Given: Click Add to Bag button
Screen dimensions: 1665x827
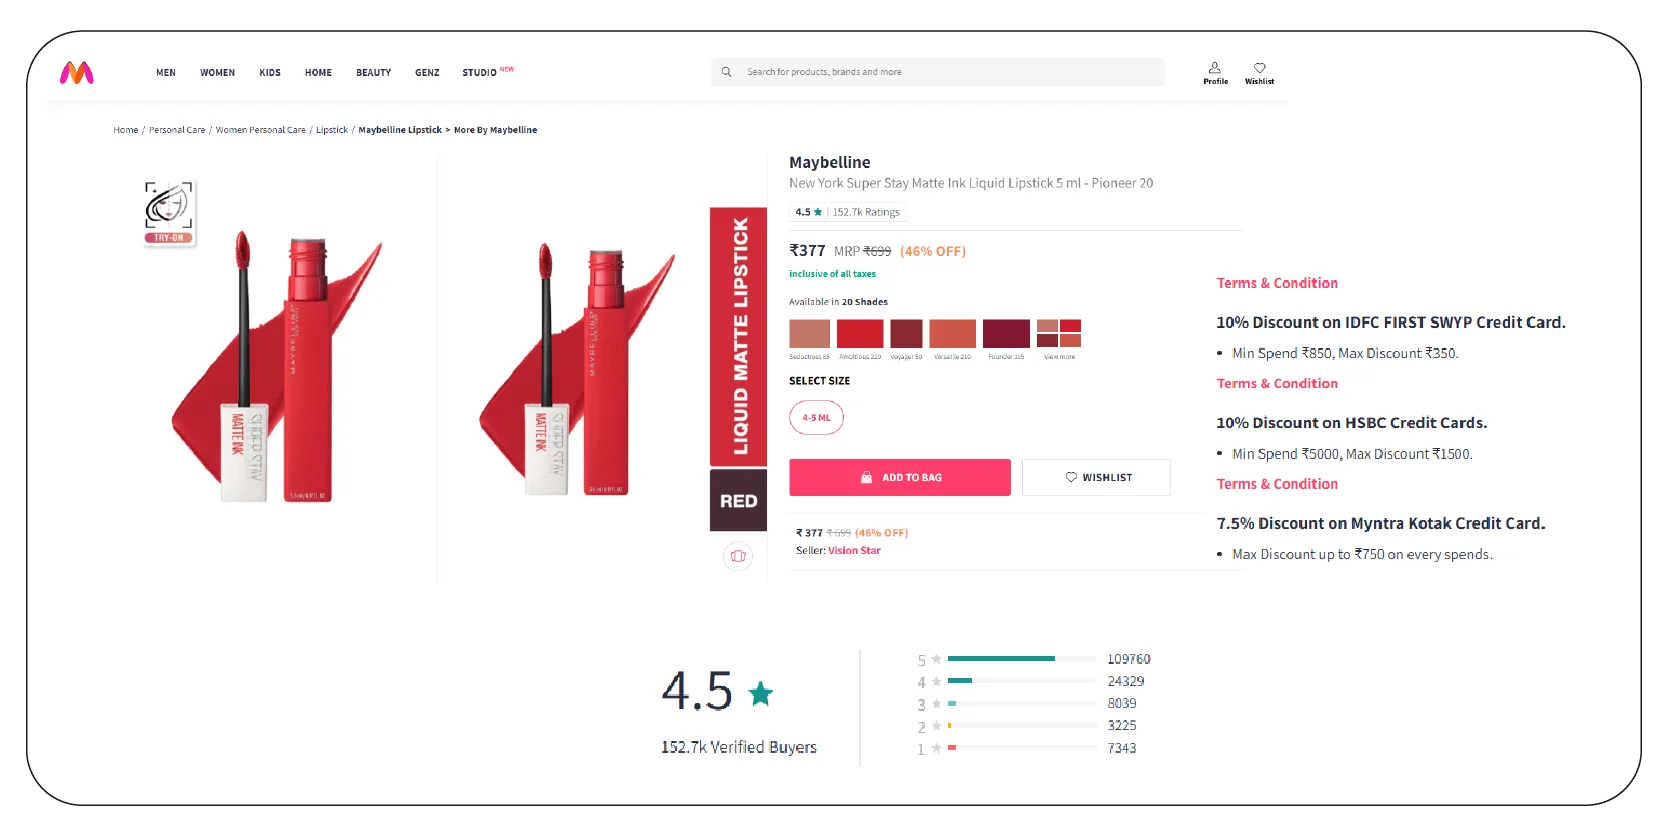Looking at the screenshot, I should tap(899, 478).
